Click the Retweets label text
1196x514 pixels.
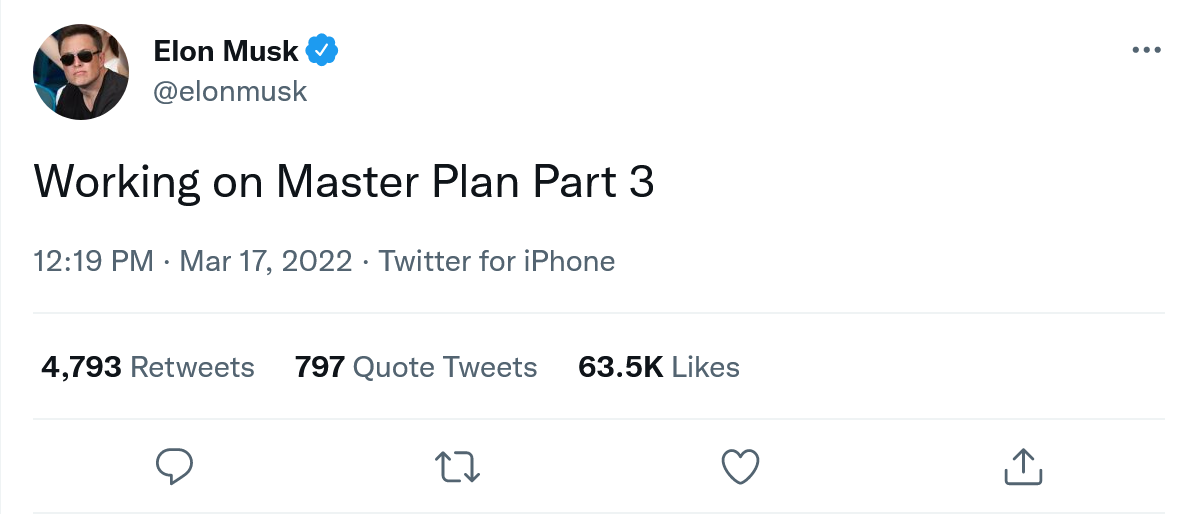point(193,367)
